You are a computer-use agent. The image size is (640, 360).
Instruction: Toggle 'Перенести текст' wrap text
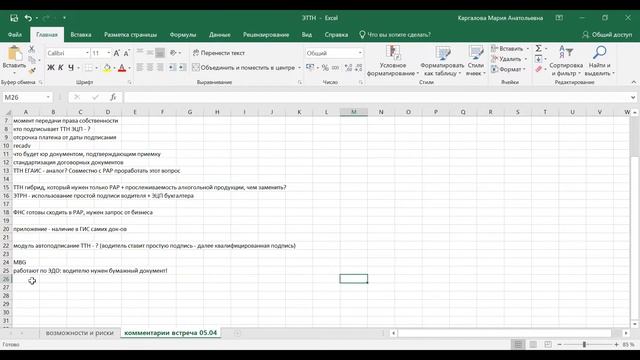[219, 53]
